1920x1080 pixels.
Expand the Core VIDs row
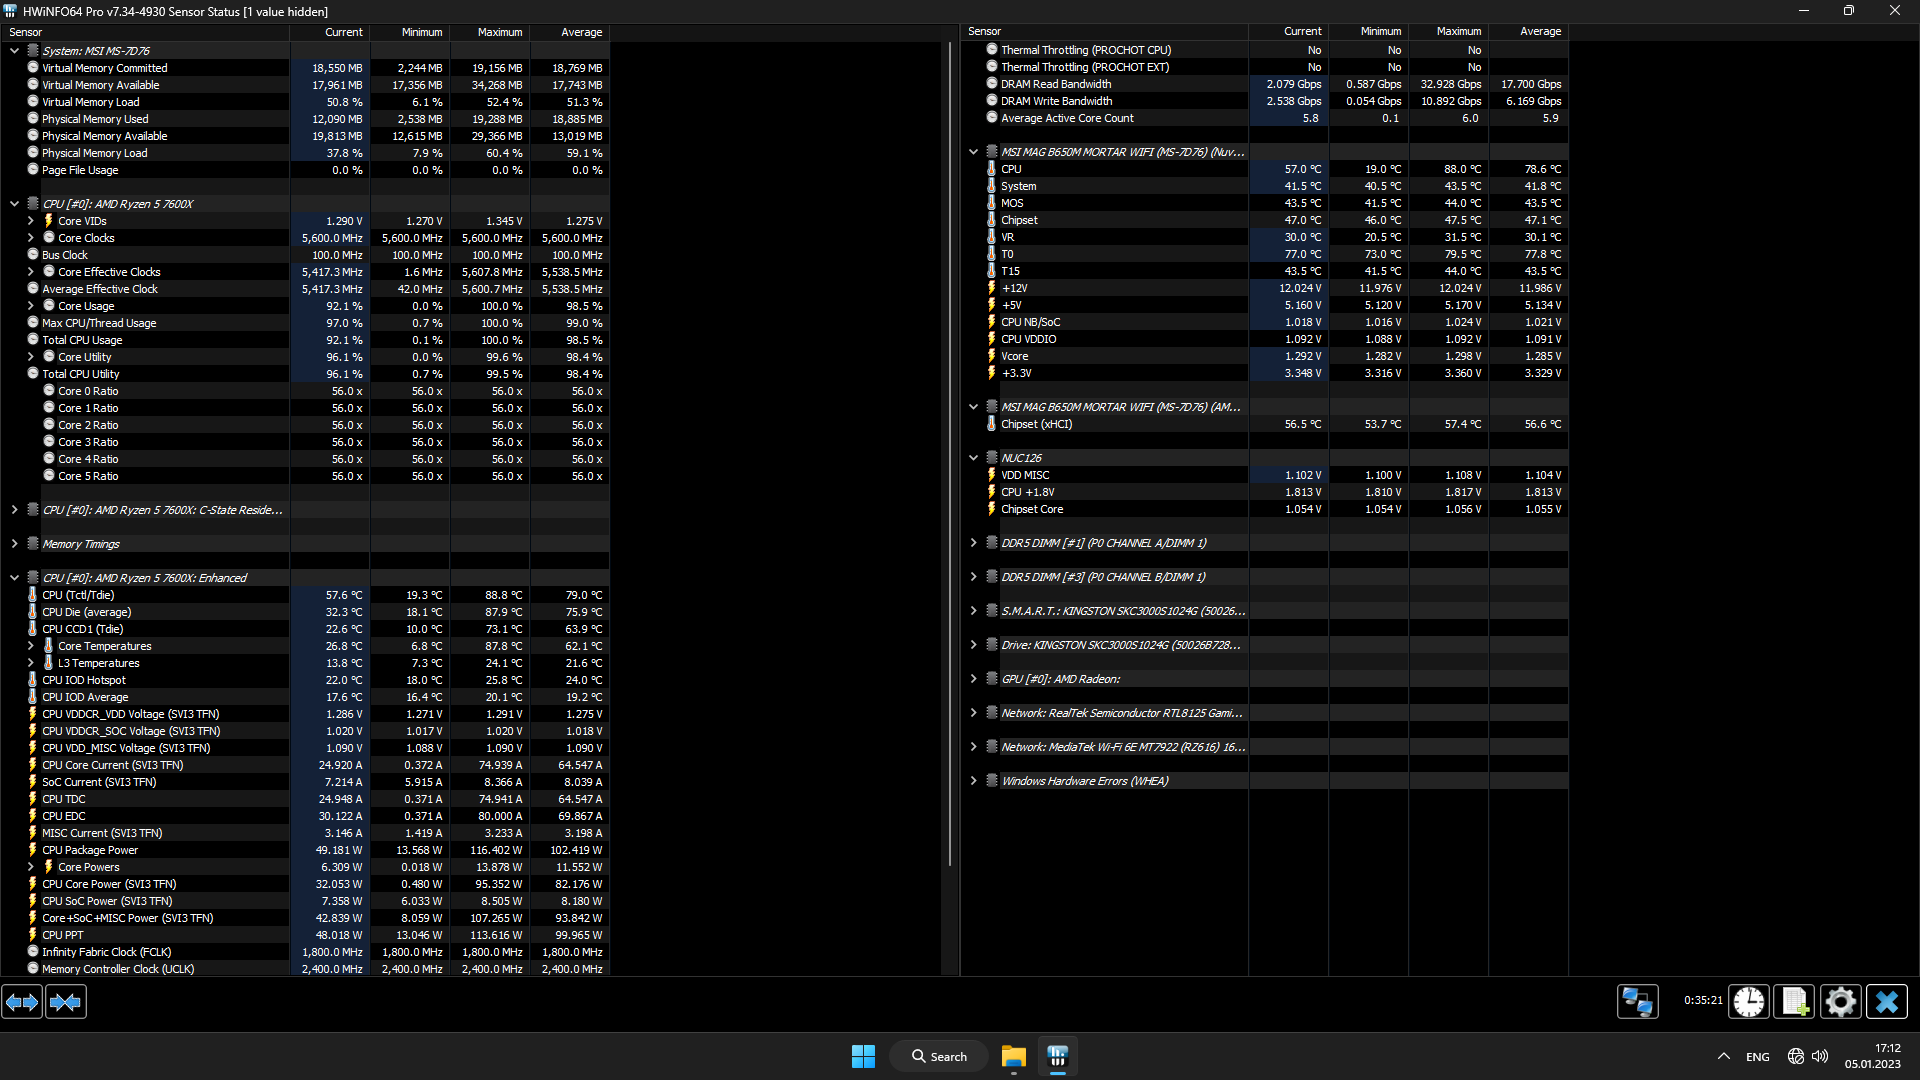coord(31,221)
